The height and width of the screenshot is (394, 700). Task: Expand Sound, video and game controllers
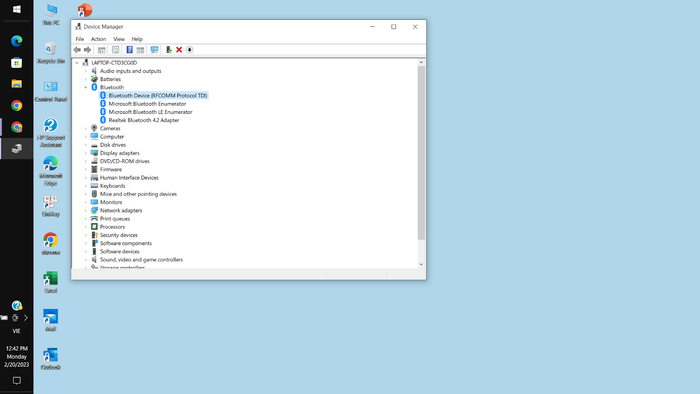click(x=86, y=260)
